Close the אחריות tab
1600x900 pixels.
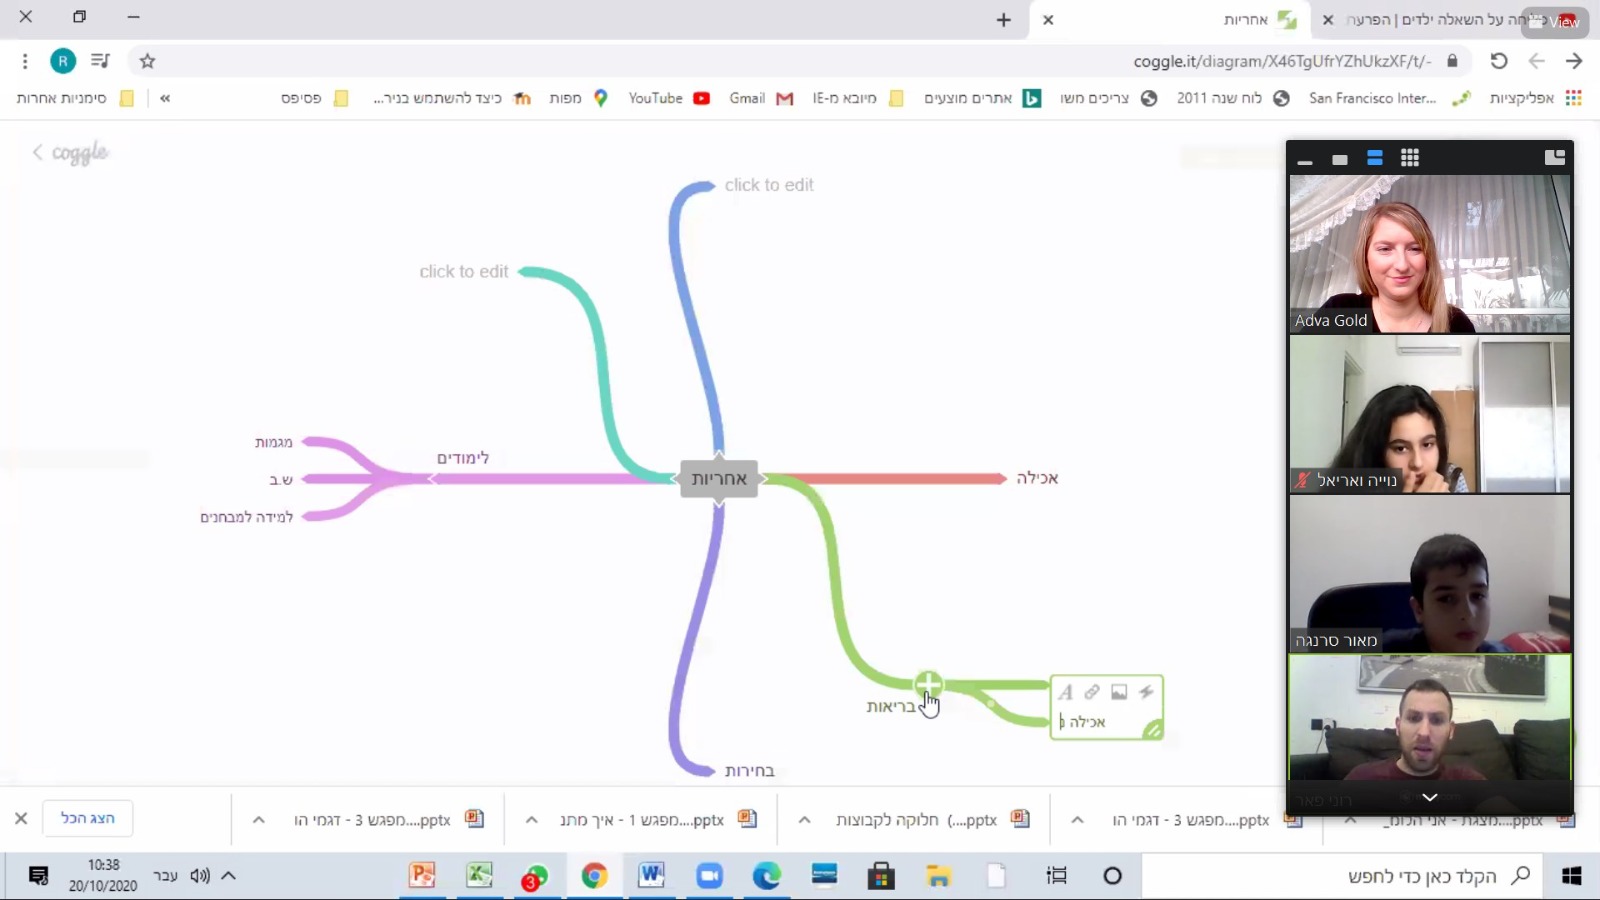pyautogui.click(x=1048, y=20)
